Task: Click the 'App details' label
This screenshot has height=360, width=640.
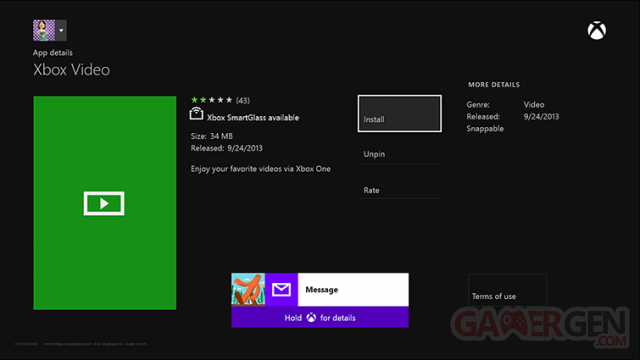Action: coord(53,53)
